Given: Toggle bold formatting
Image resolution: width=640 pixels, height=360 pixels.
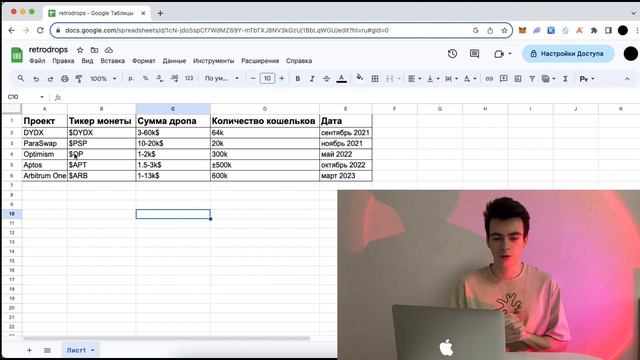Looking at the screenshot, I should (298, 79).
